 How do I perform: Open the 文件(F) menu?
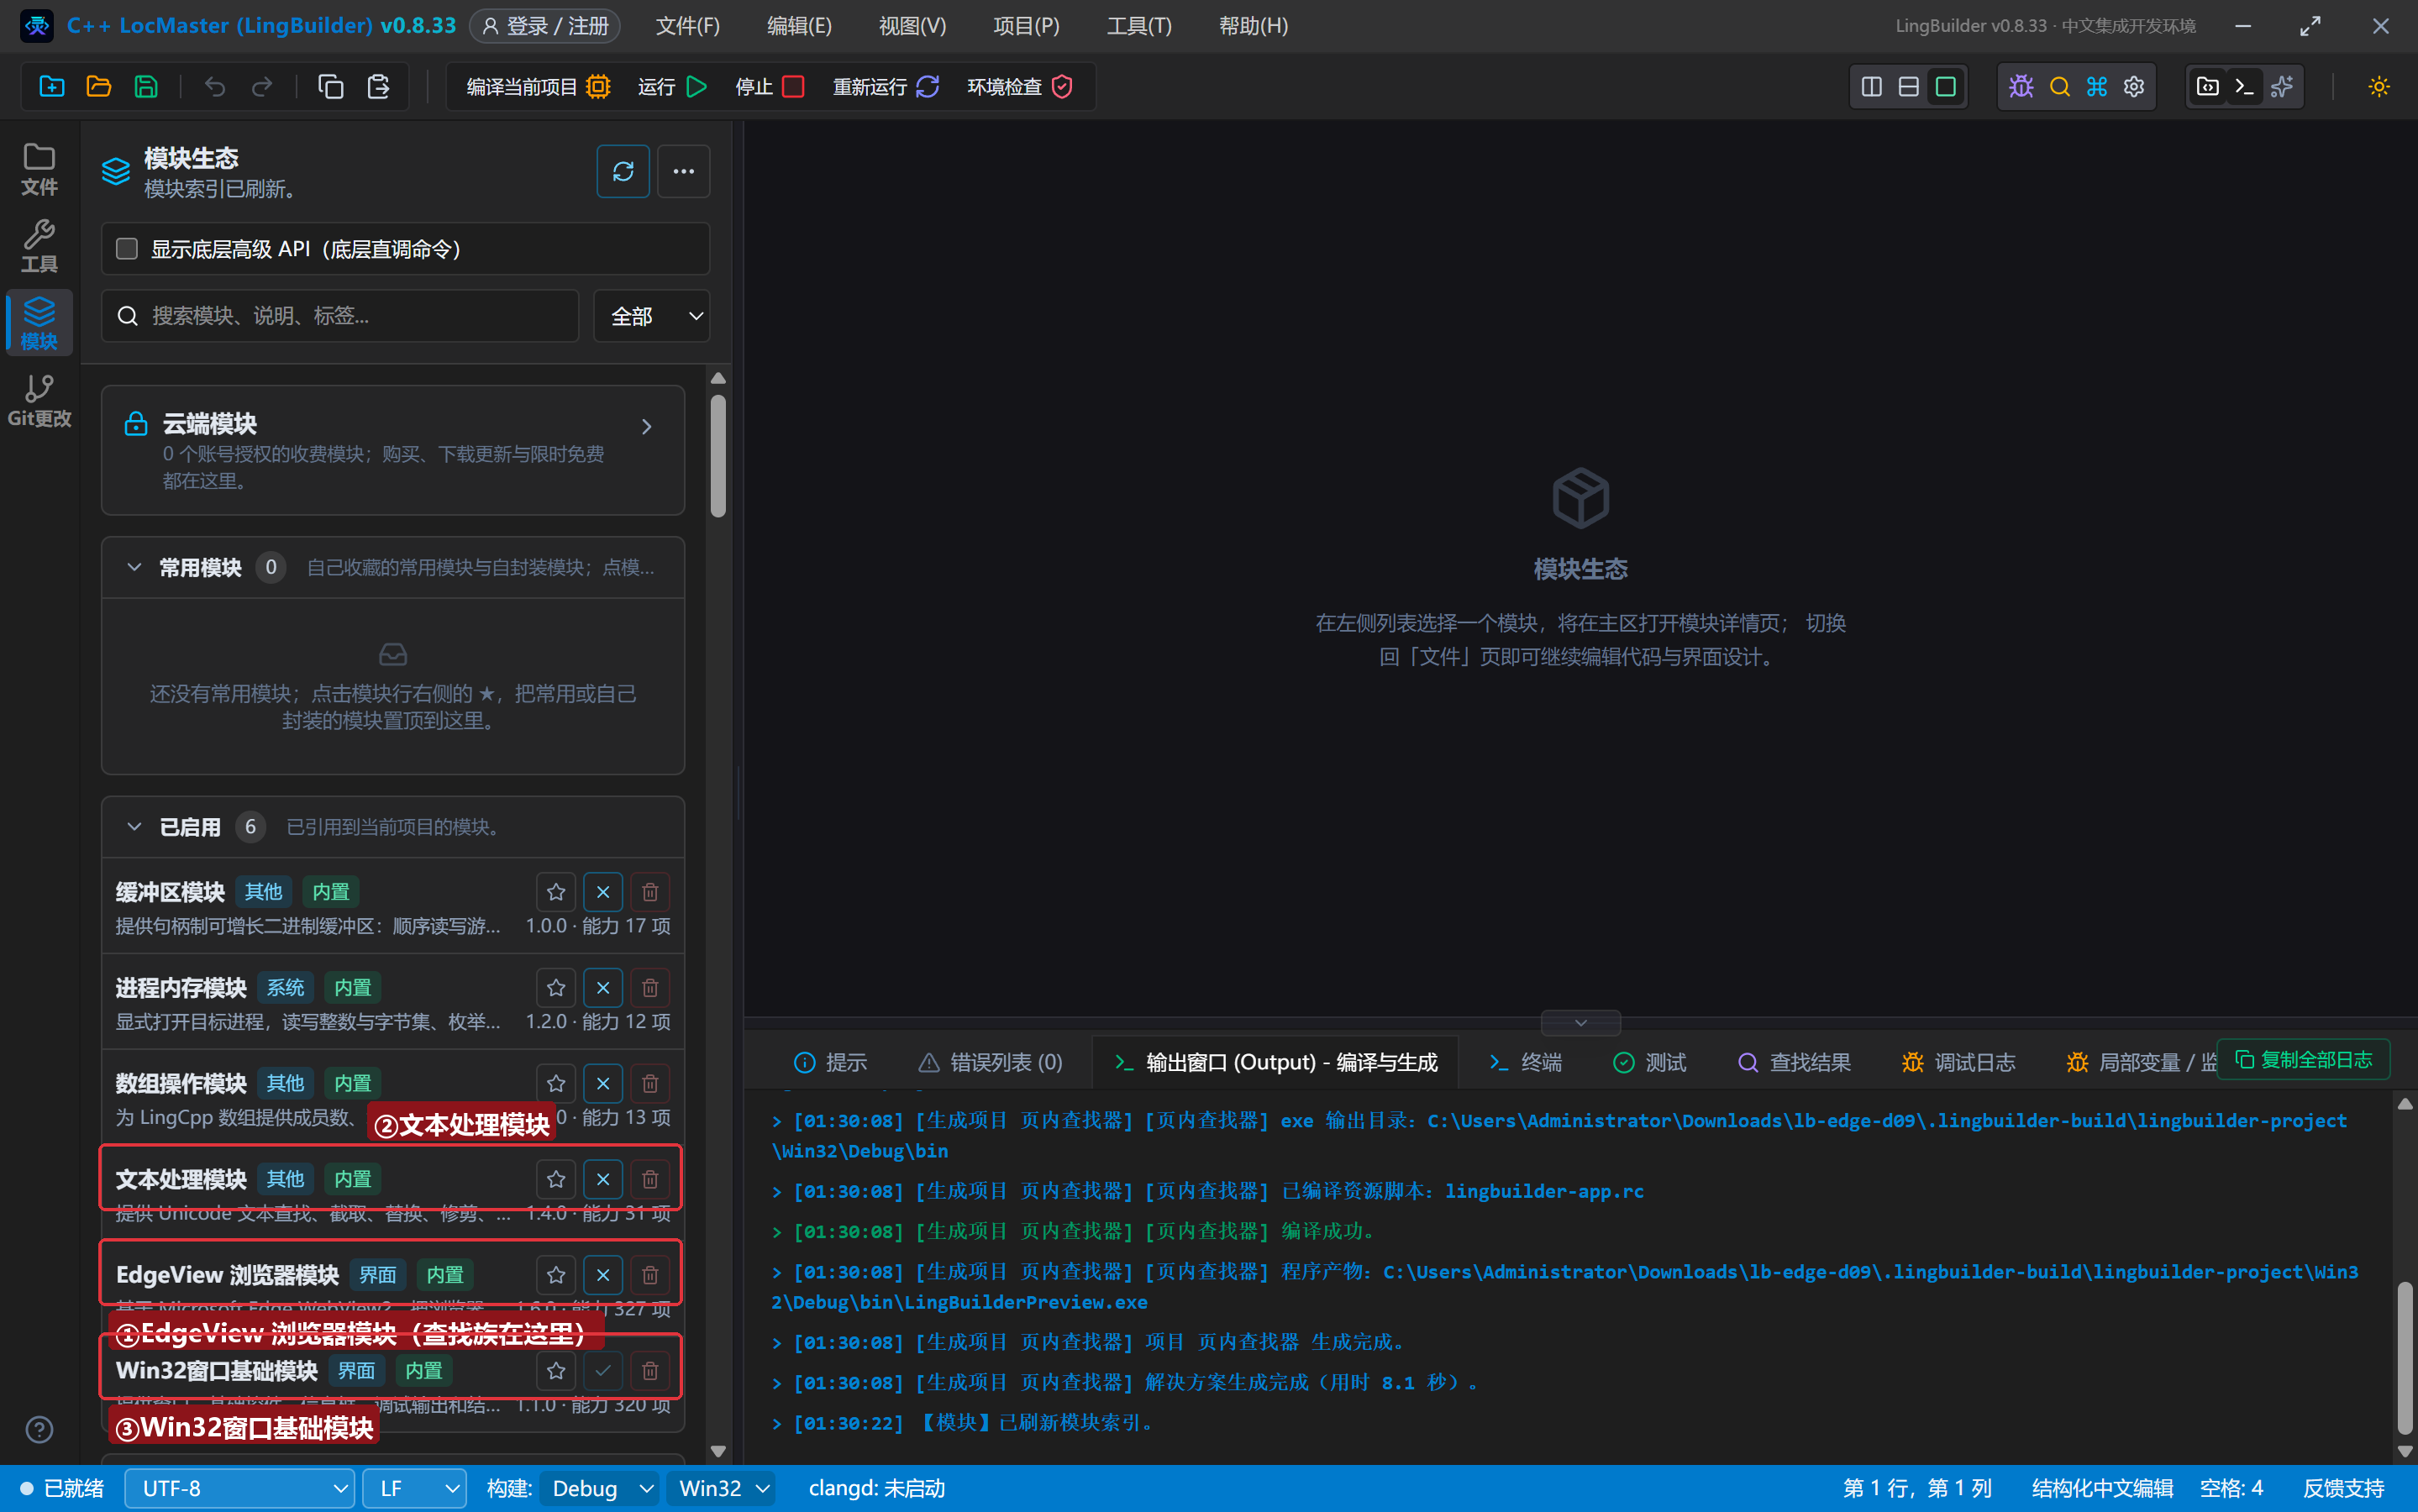pyautogui.click(x=687, y=26)
